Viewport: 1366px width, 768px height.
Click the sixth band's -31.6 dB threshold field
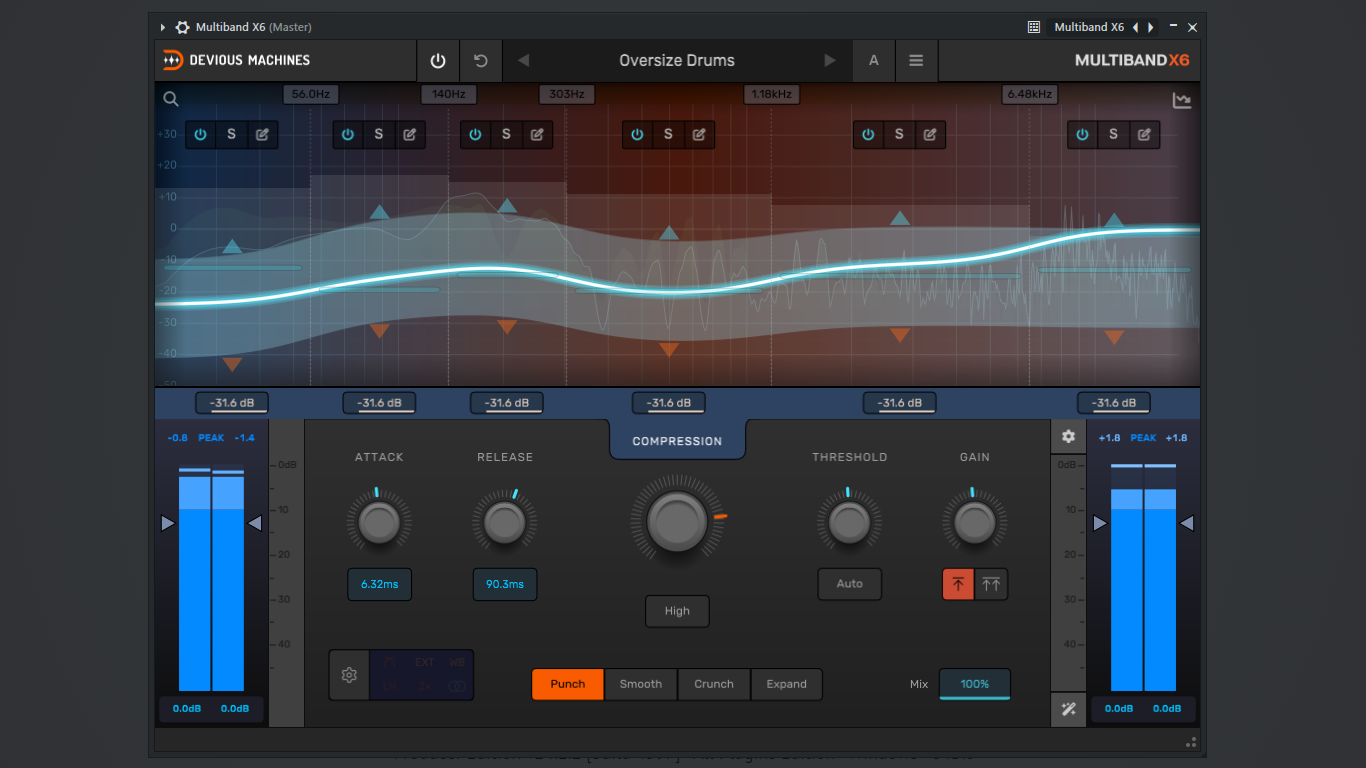coord(1113,403)
